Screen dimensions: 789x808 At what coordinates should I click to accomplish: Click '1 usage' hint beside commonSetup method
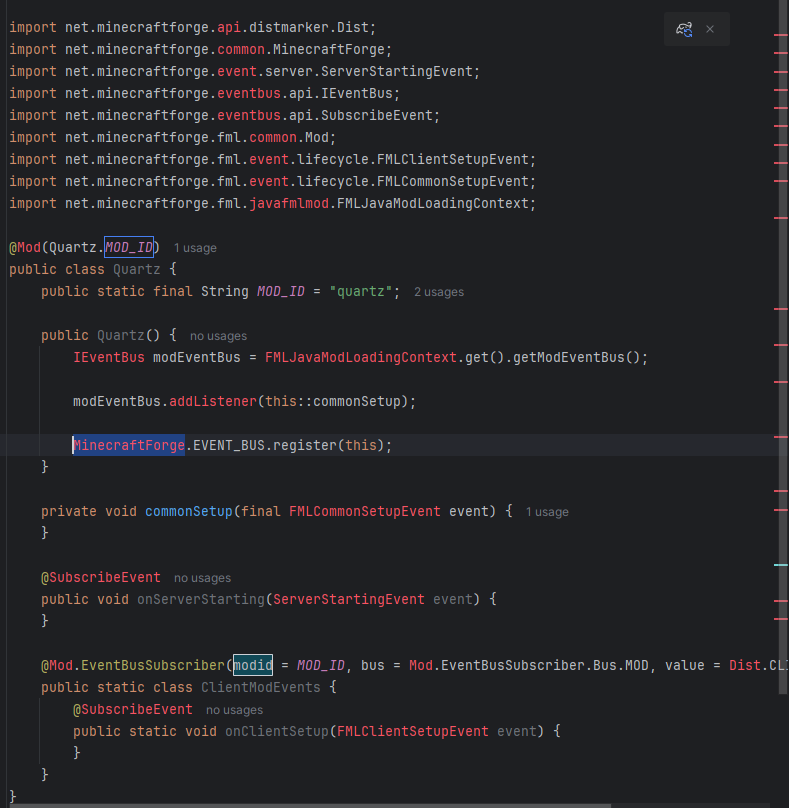point(547,512)
